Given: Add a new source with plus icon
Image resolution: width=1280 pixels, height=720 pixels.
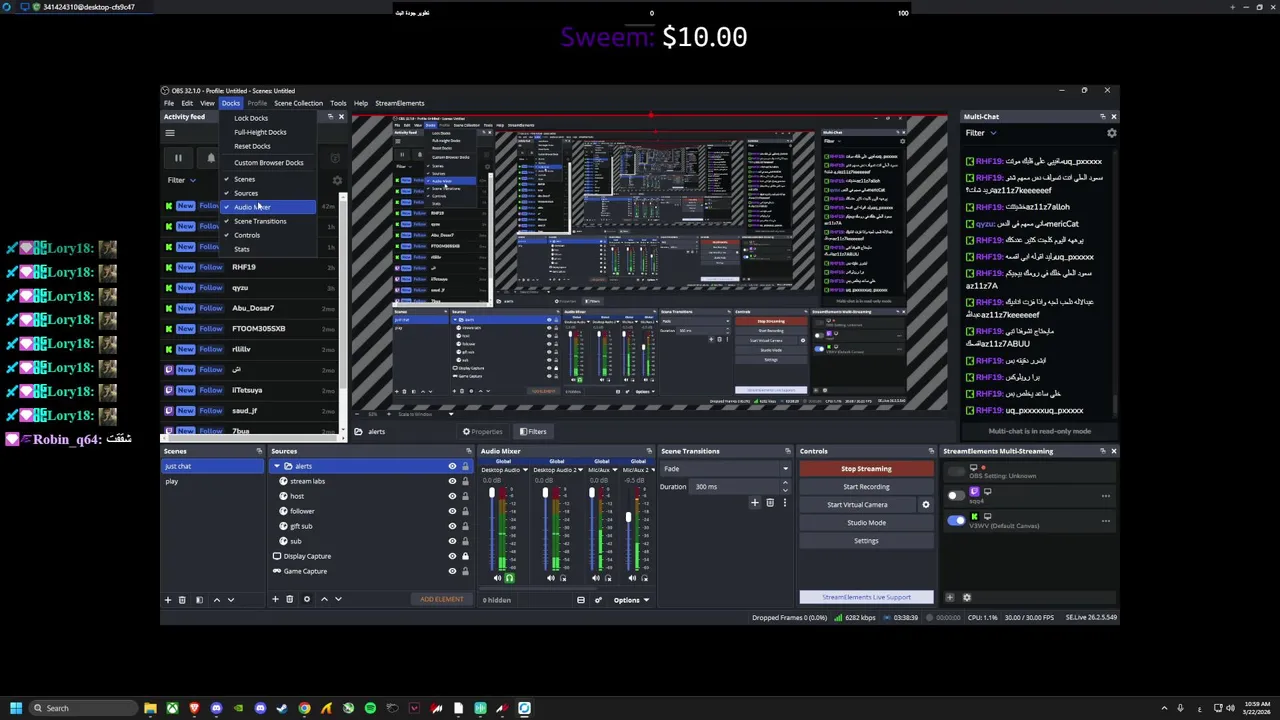Looking at the screenshot, I should point(275,600).
